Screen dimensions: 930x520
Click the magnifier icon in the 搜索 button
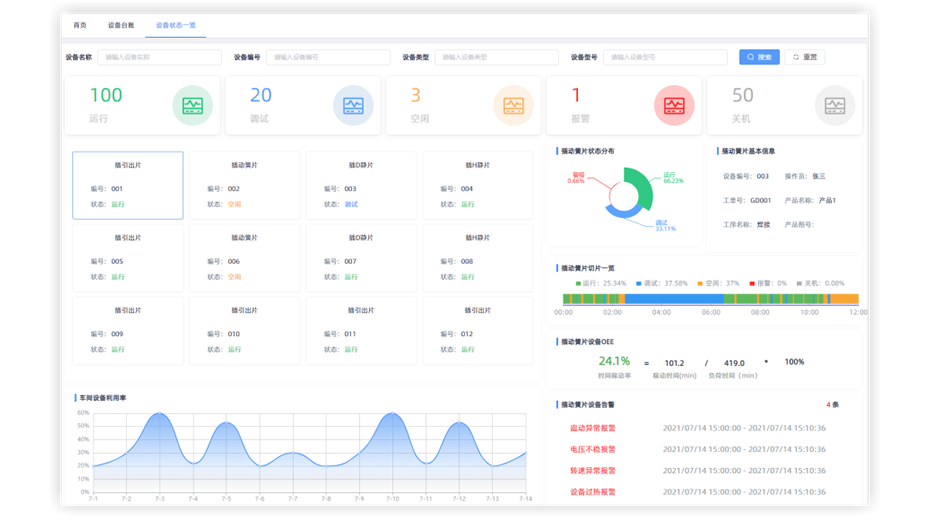pos(750,58)
